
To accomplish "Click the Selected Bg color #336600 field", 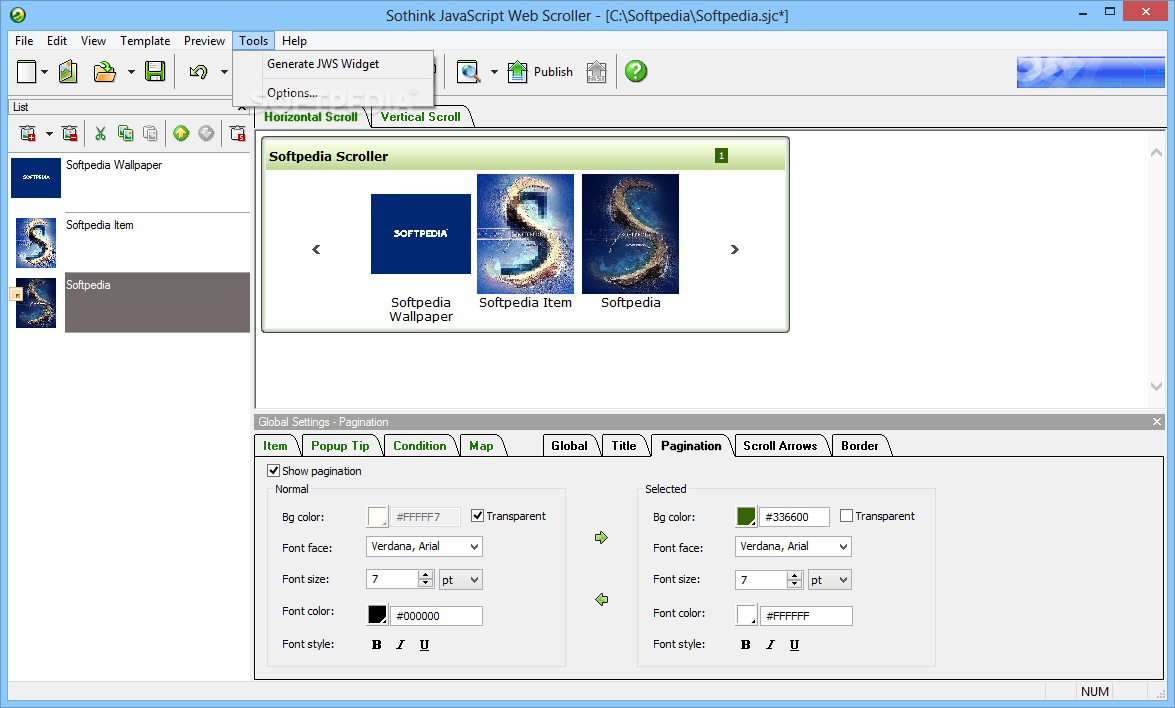I will [x=794, y=517].
